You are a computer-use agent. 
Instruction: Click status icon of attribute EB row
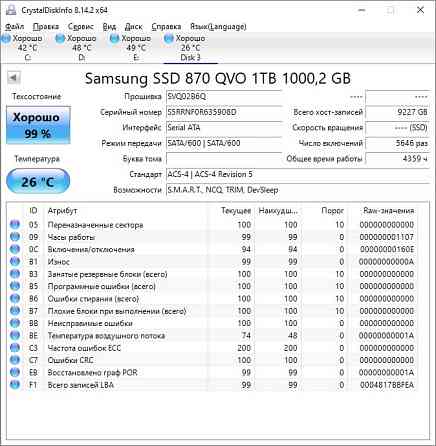(x=15, y=373)
